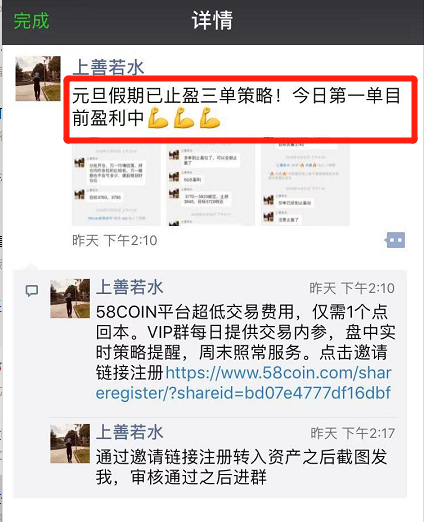Image resolution: width=424 pixels, height=522 pixels.
Task: Click the comment speech-bubble icon
Action: pyautogui.click(x=32, y=291)
